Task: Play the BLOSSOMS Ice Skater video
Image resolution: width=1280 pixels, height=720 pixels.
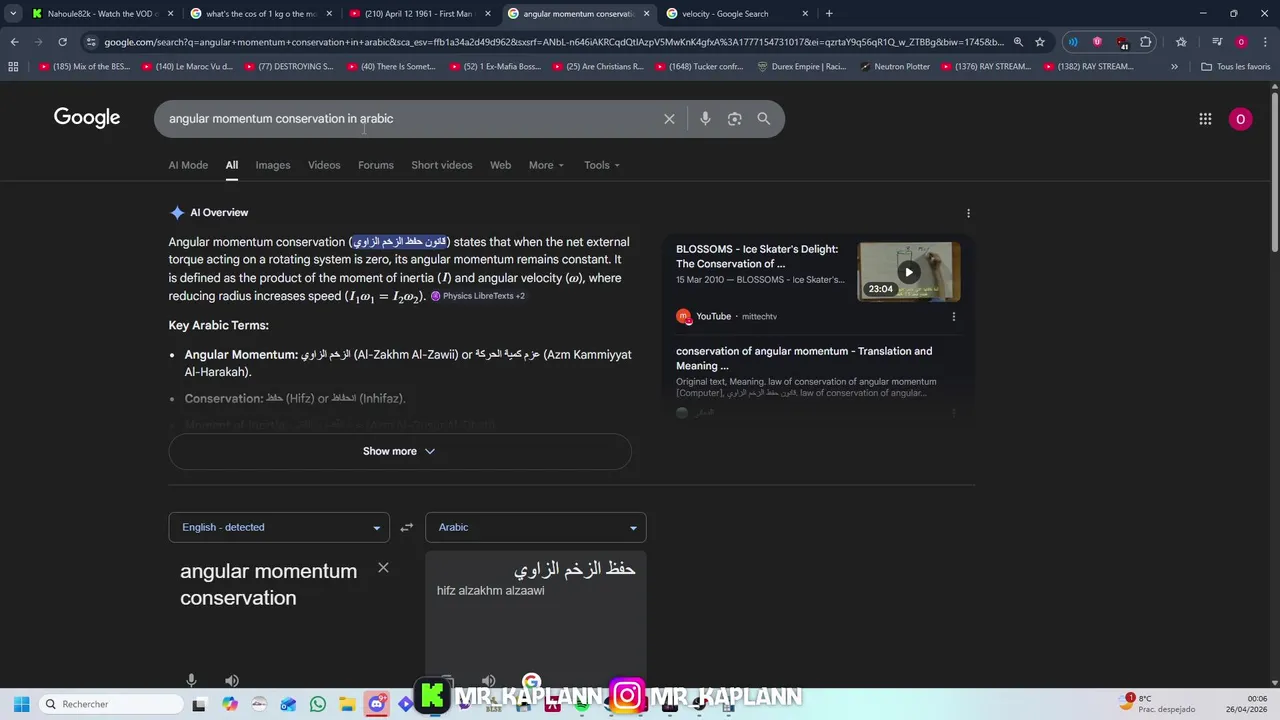Action: tap(908, 272)
